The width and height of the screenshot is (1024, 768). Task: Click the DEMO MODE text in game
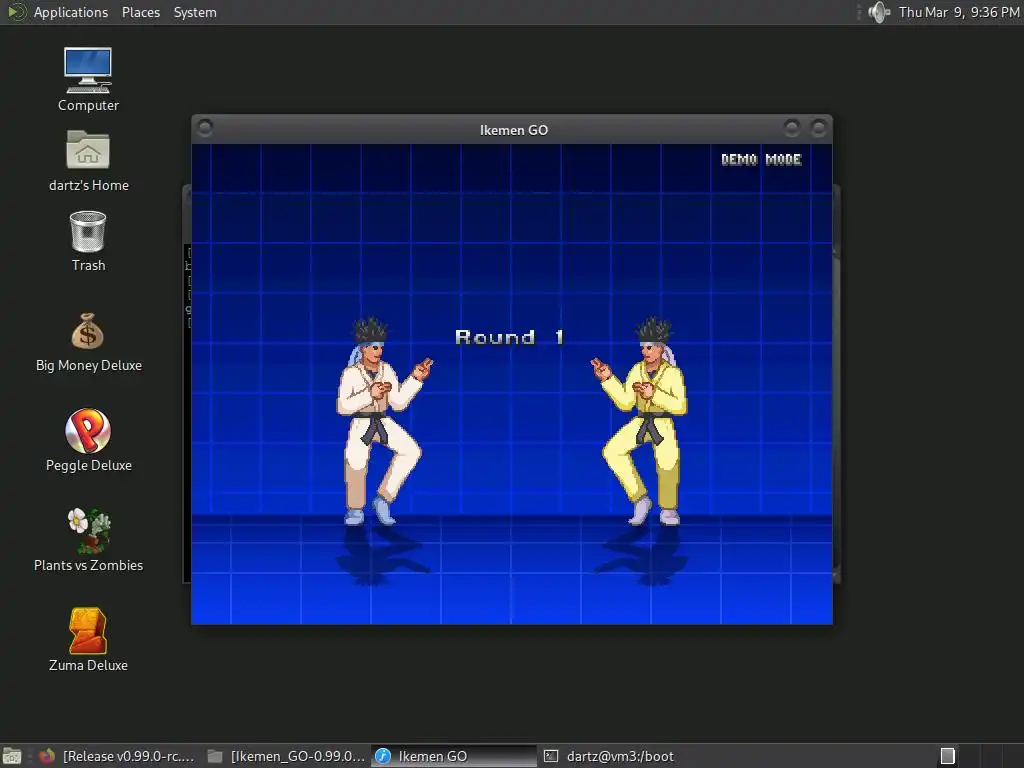tap(761, 159)
